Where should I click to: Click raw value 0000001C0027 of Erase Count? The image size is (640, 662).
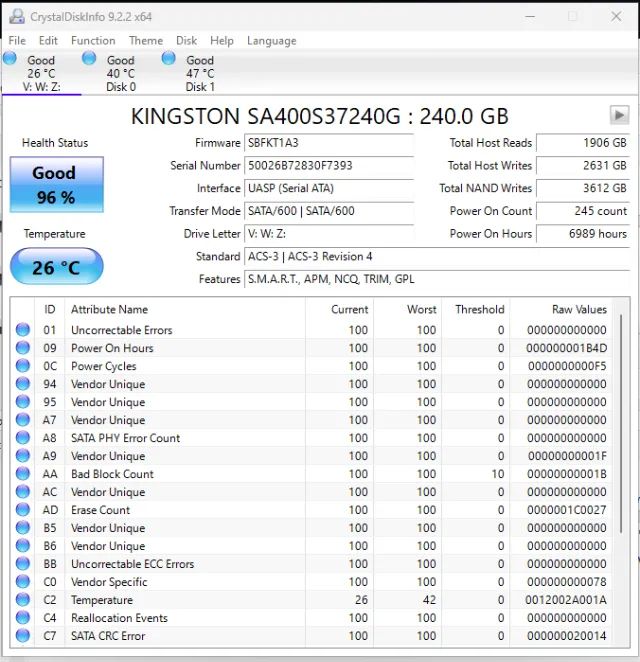tap(567, 510)
